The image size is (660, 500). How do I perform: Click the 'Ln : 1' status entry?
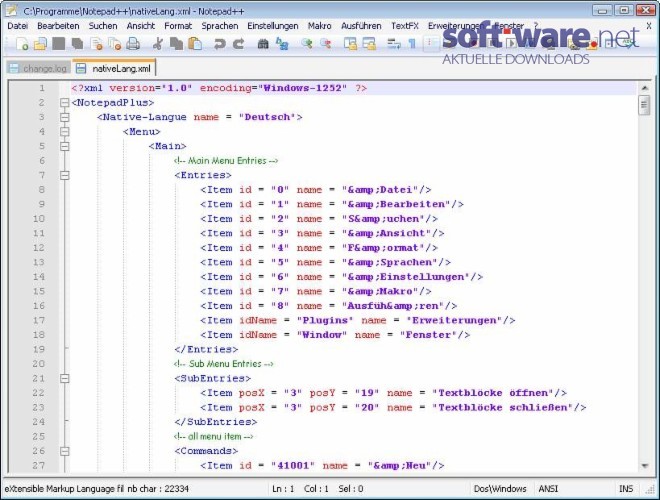point(283,489)
